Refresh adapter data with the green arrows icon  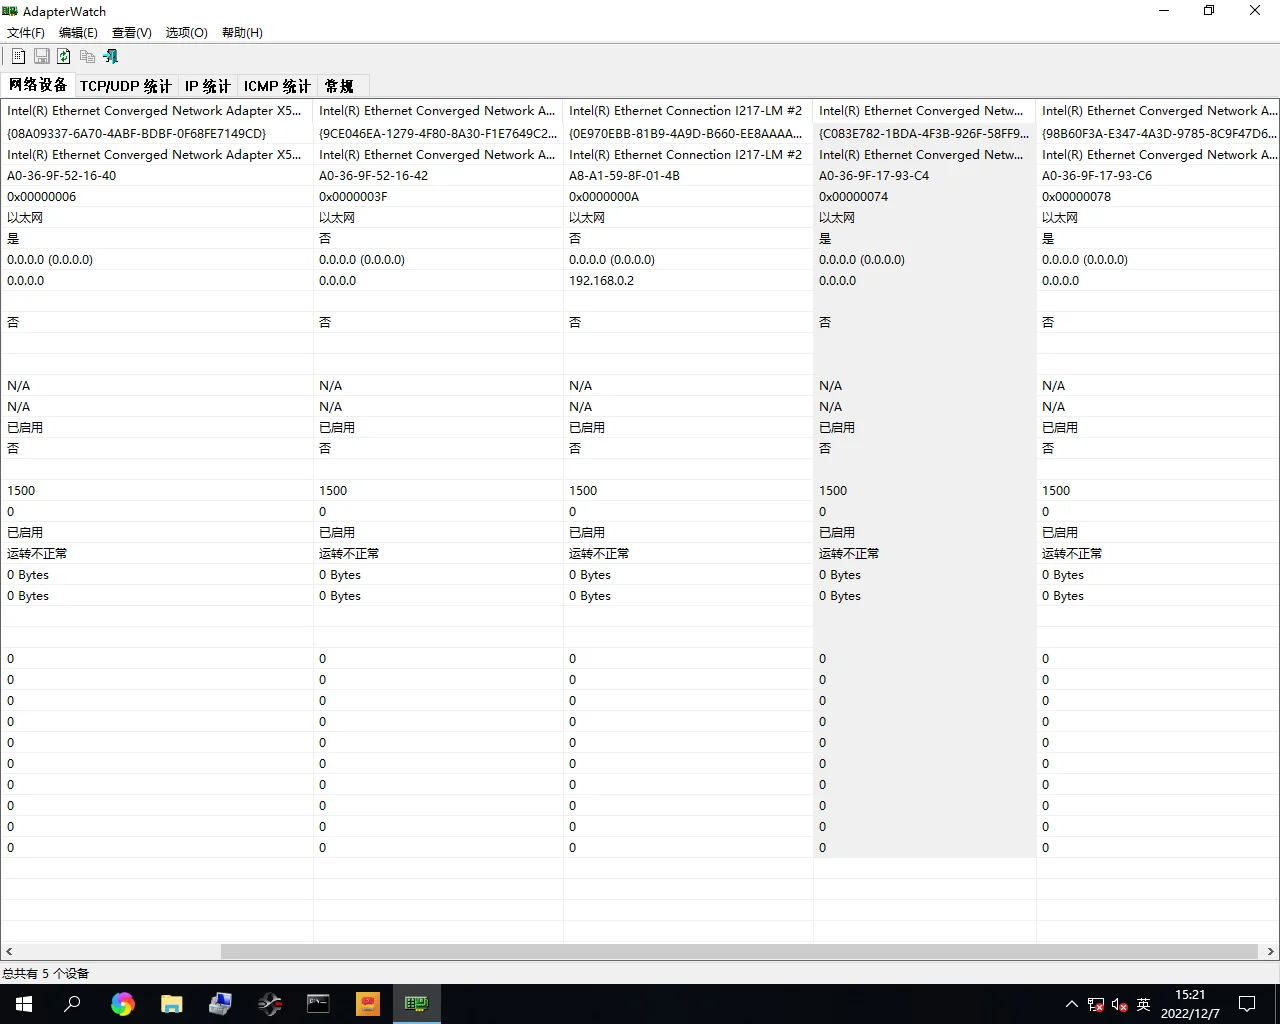pos(64,57)
